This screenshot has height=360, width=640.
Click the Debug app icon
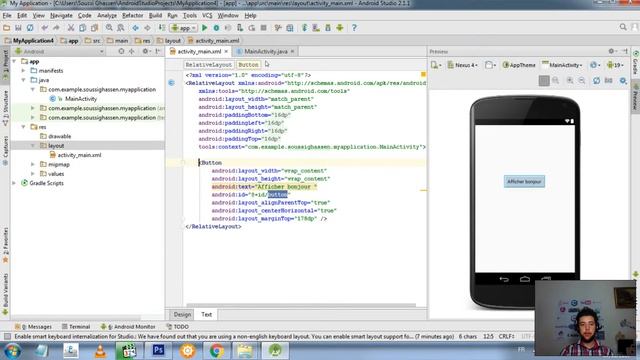216,28
